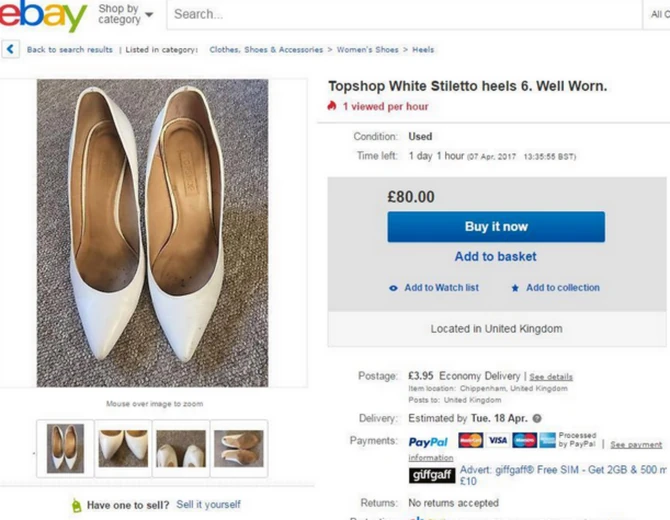Click the Visa card icon
Screen dimensions: 670x520
click(497, 440)
